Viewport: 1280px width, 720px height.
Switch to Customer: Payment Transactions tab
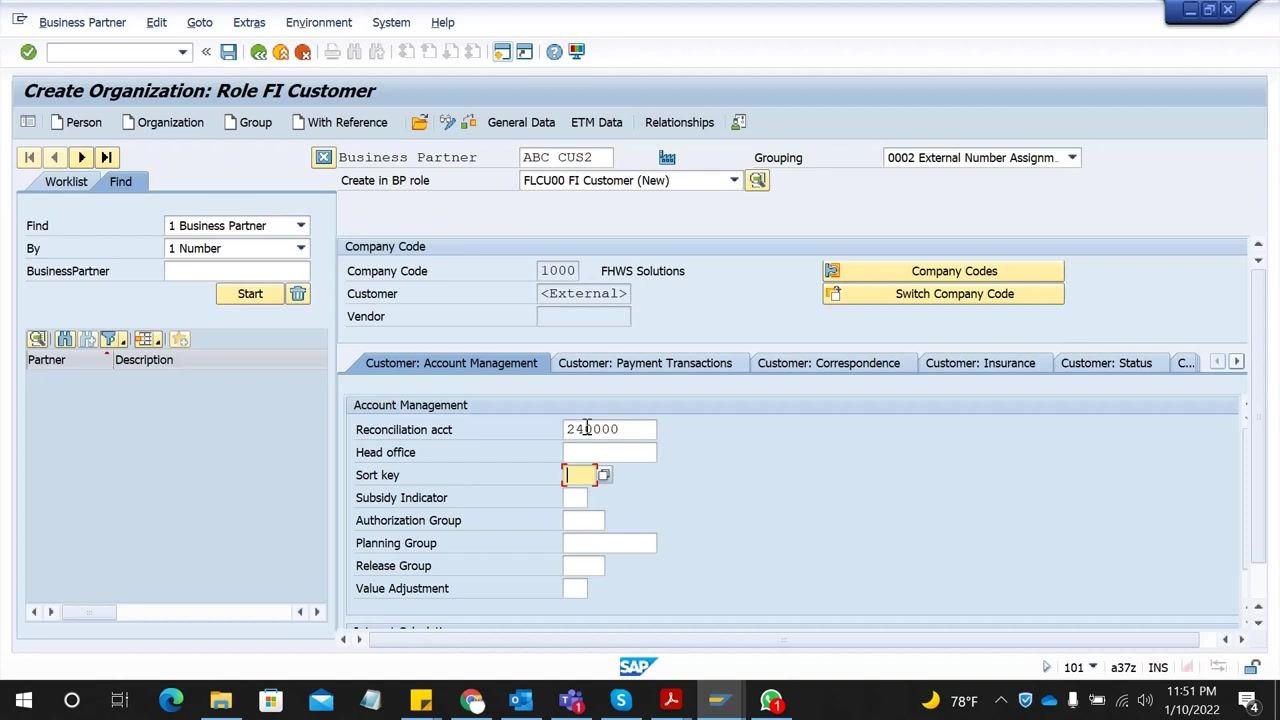(645, 363)
